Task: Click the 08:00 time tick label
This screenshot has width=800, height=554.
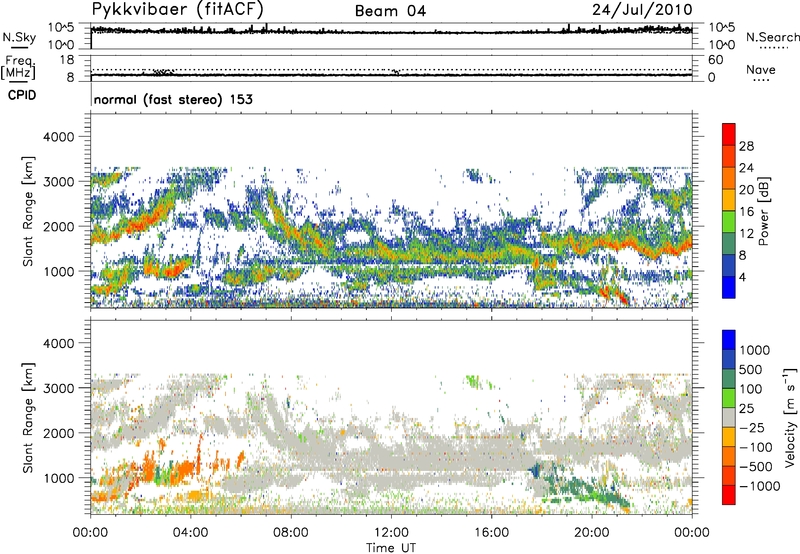Action: pos(291,533)
